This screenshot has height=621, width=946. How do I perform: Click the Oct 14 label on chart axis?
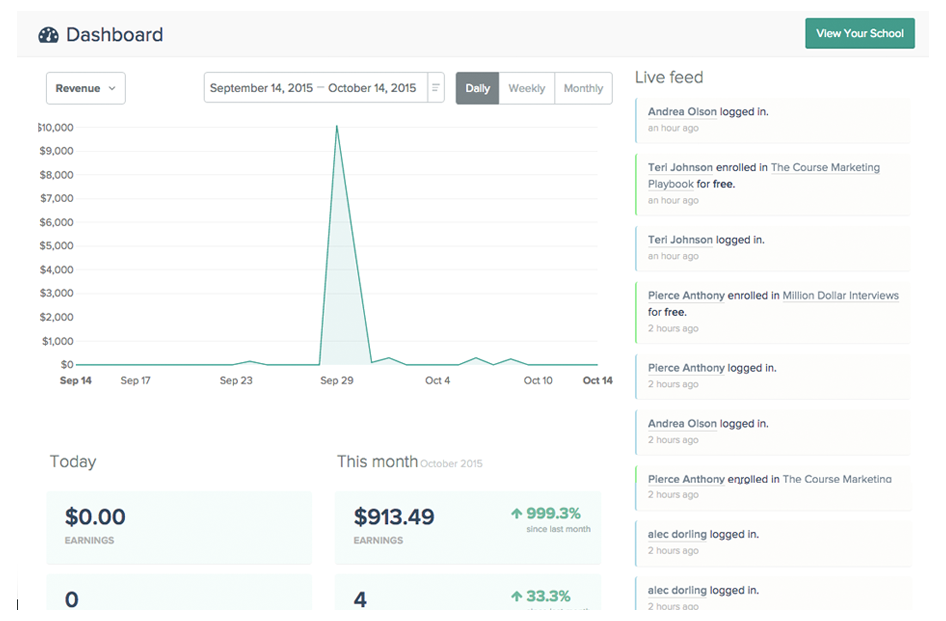(597, 381)
